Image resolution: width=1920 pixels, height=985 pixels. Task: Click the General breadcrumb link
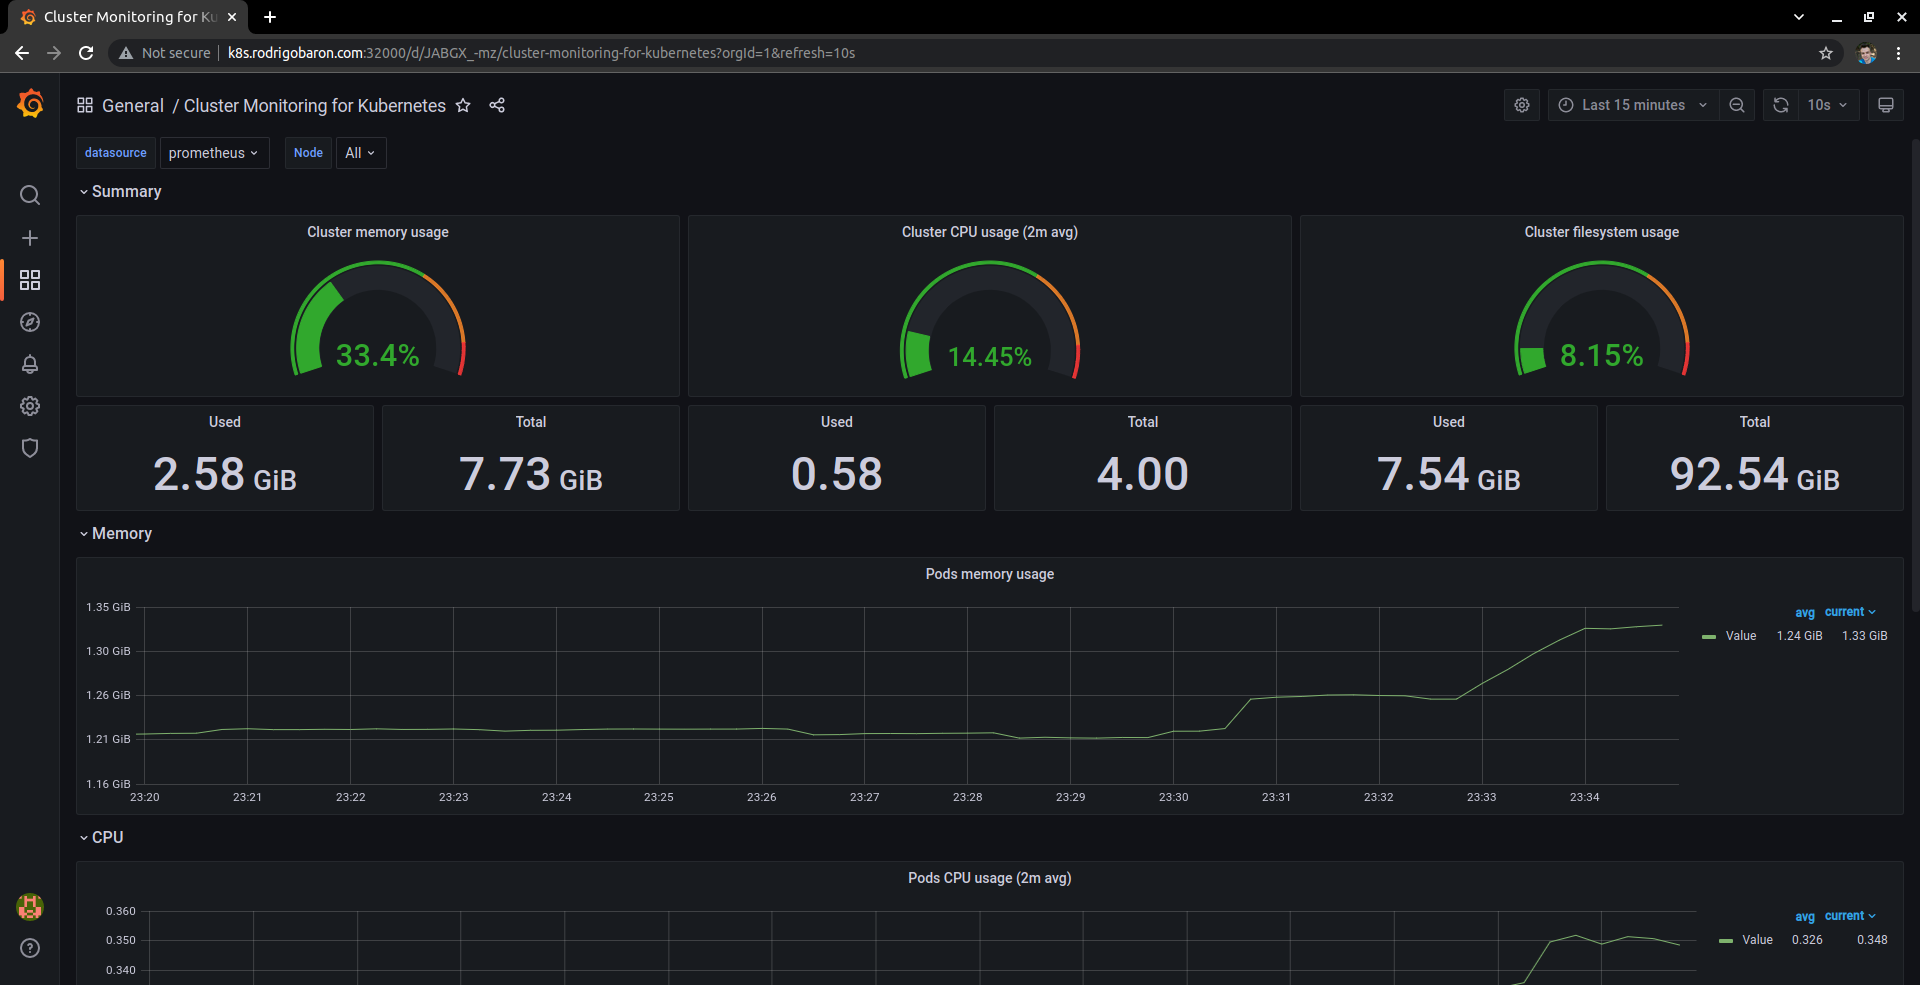[132, 105]
